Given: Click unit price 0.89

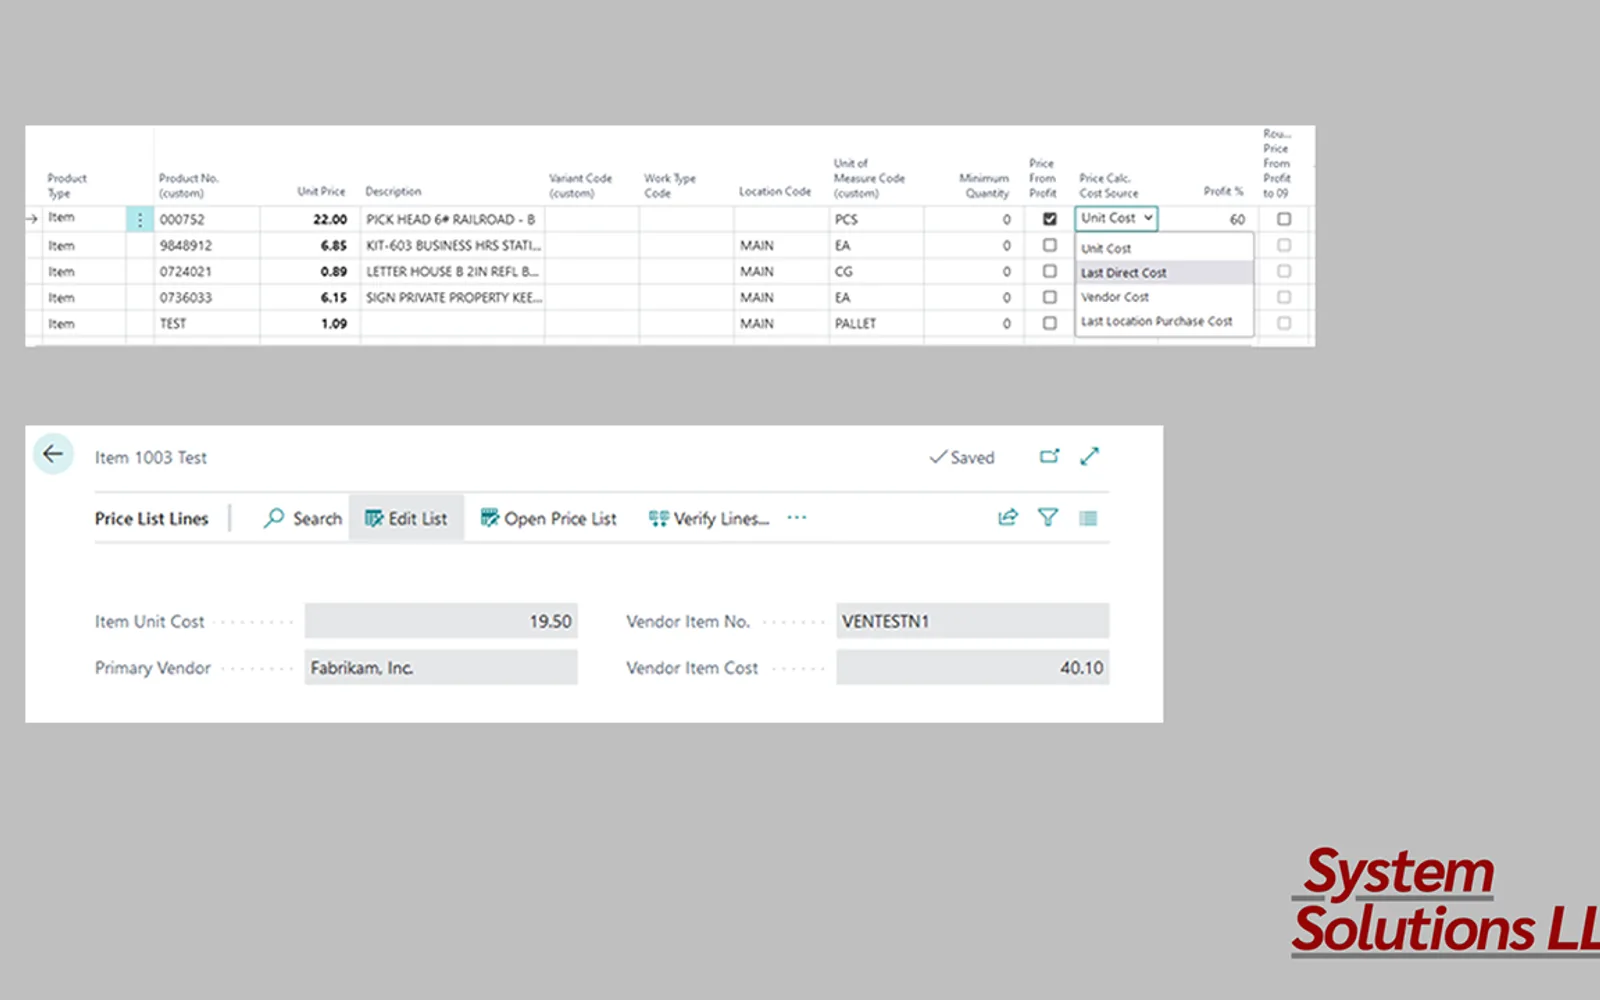Looking at the screenshot, I should (334, 271).
